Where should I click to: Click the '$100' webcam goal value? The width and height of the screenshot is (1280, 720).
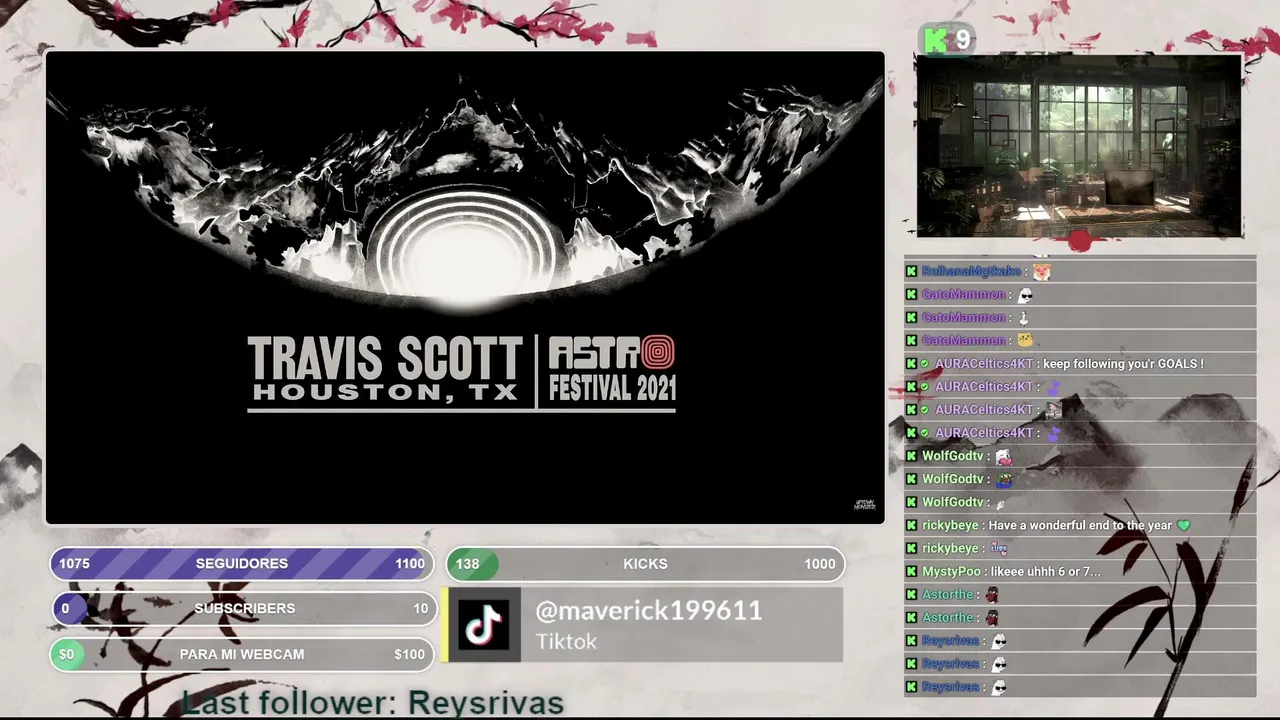pos(409,654)
